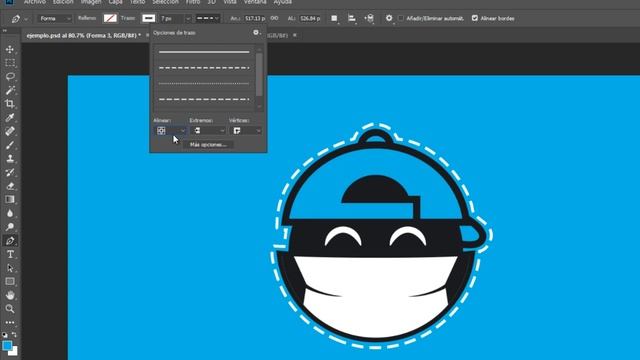Select the Rectangular Marquee tool
The image size is (640, 360).
point(10,63)
